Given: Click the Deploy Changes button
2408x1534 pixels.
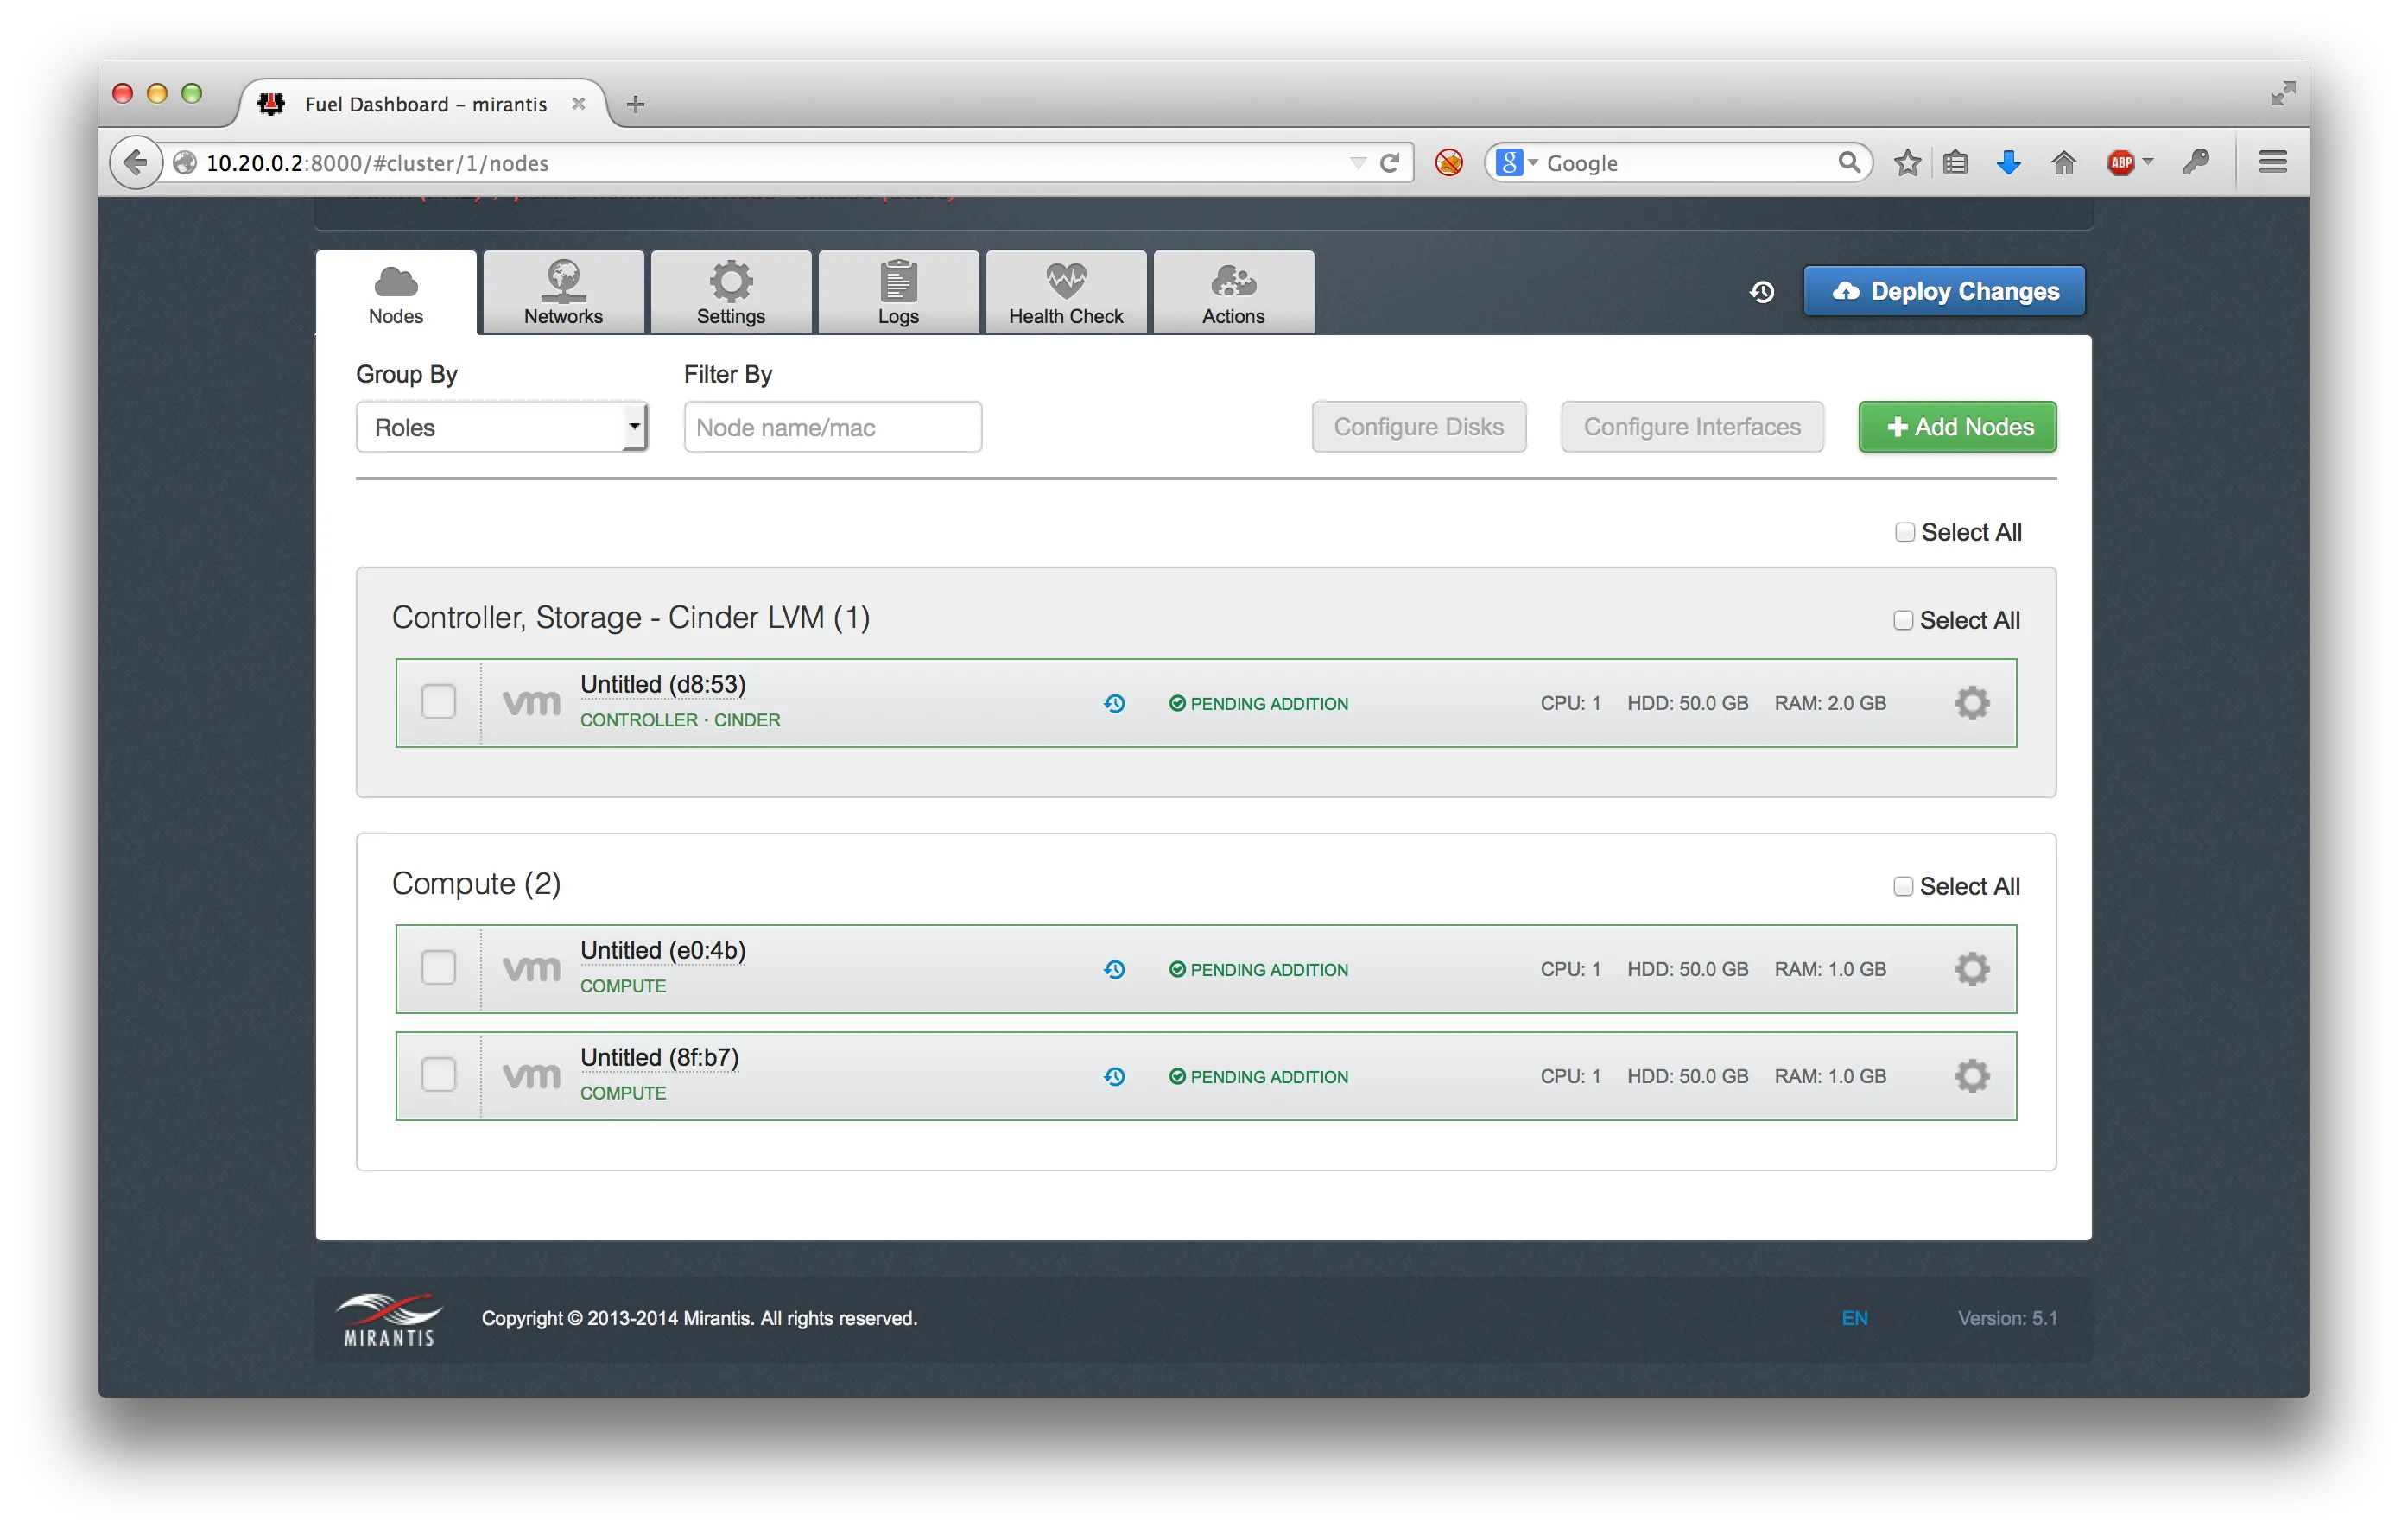Looking at the screenshot, I should point(1943,292).
